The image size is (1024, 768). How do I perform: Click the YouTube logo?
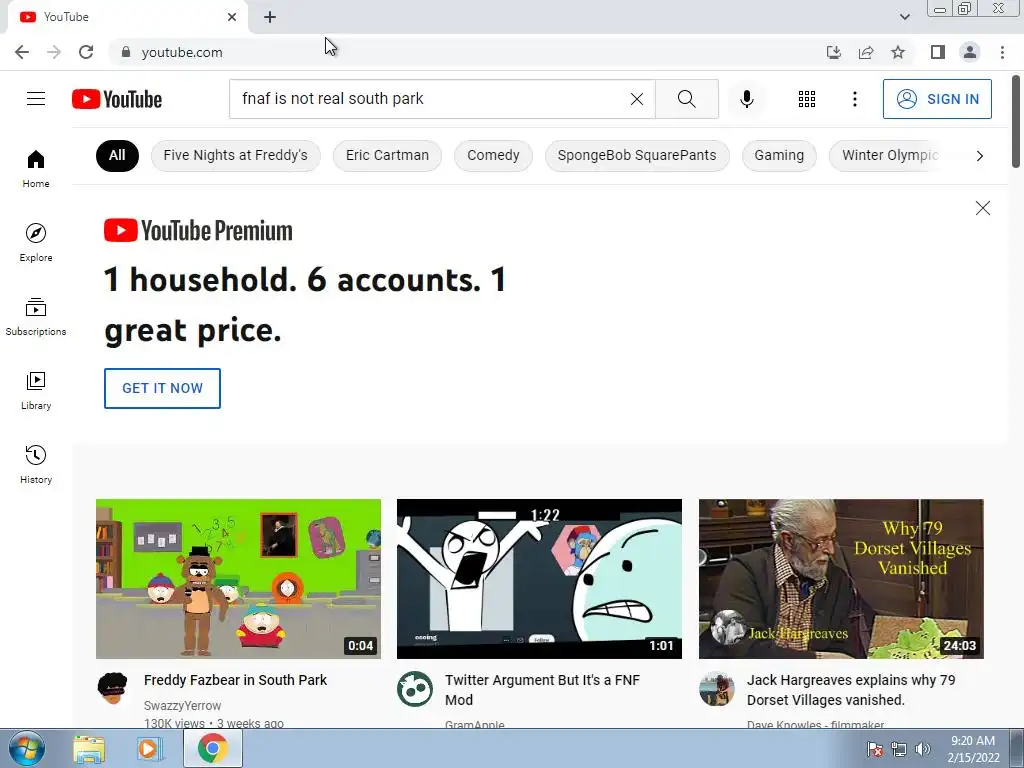pyautogui.click(x=117, y=99)
